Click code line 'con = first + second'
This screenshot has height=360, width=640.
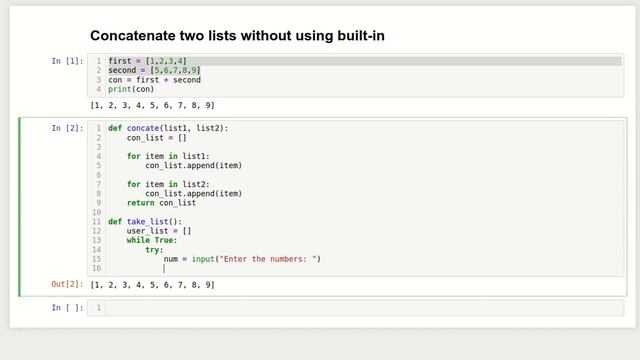[x=154, y=80]
